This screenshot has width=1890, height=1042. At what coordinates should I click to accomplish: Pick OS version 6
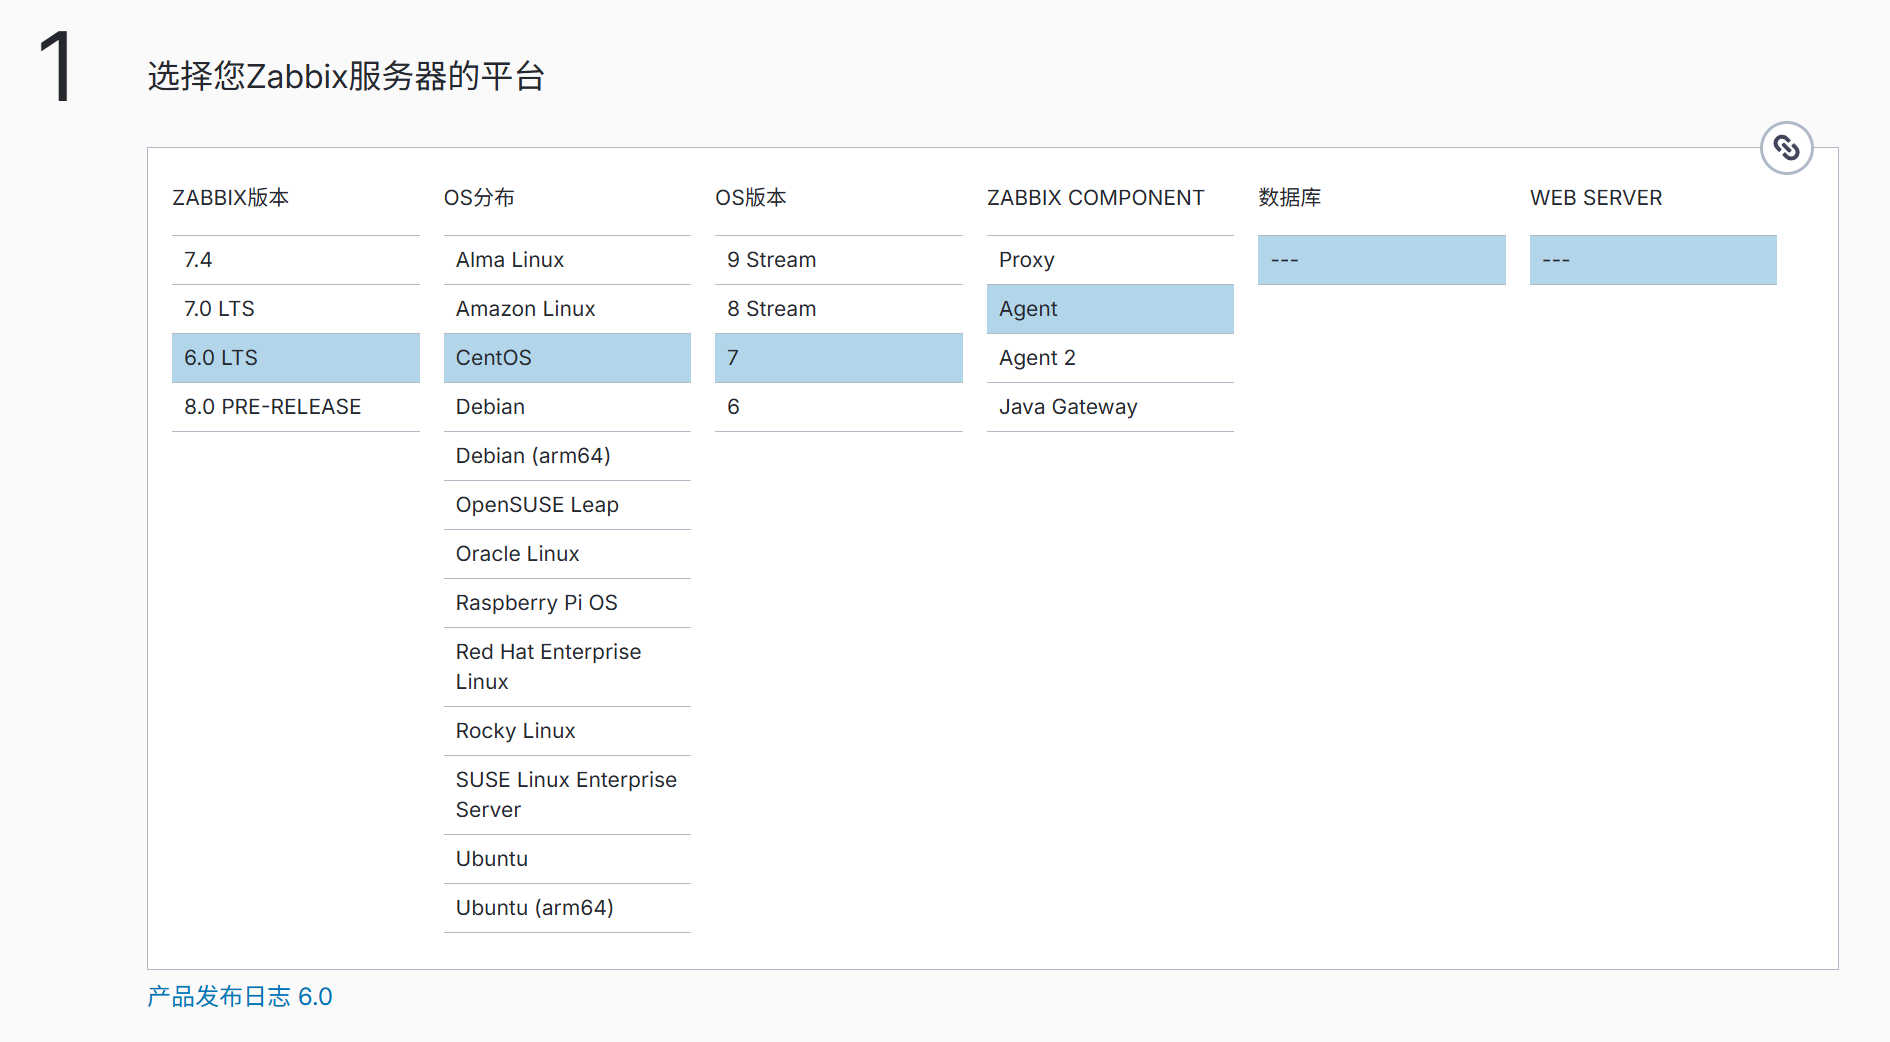point(838,407)
